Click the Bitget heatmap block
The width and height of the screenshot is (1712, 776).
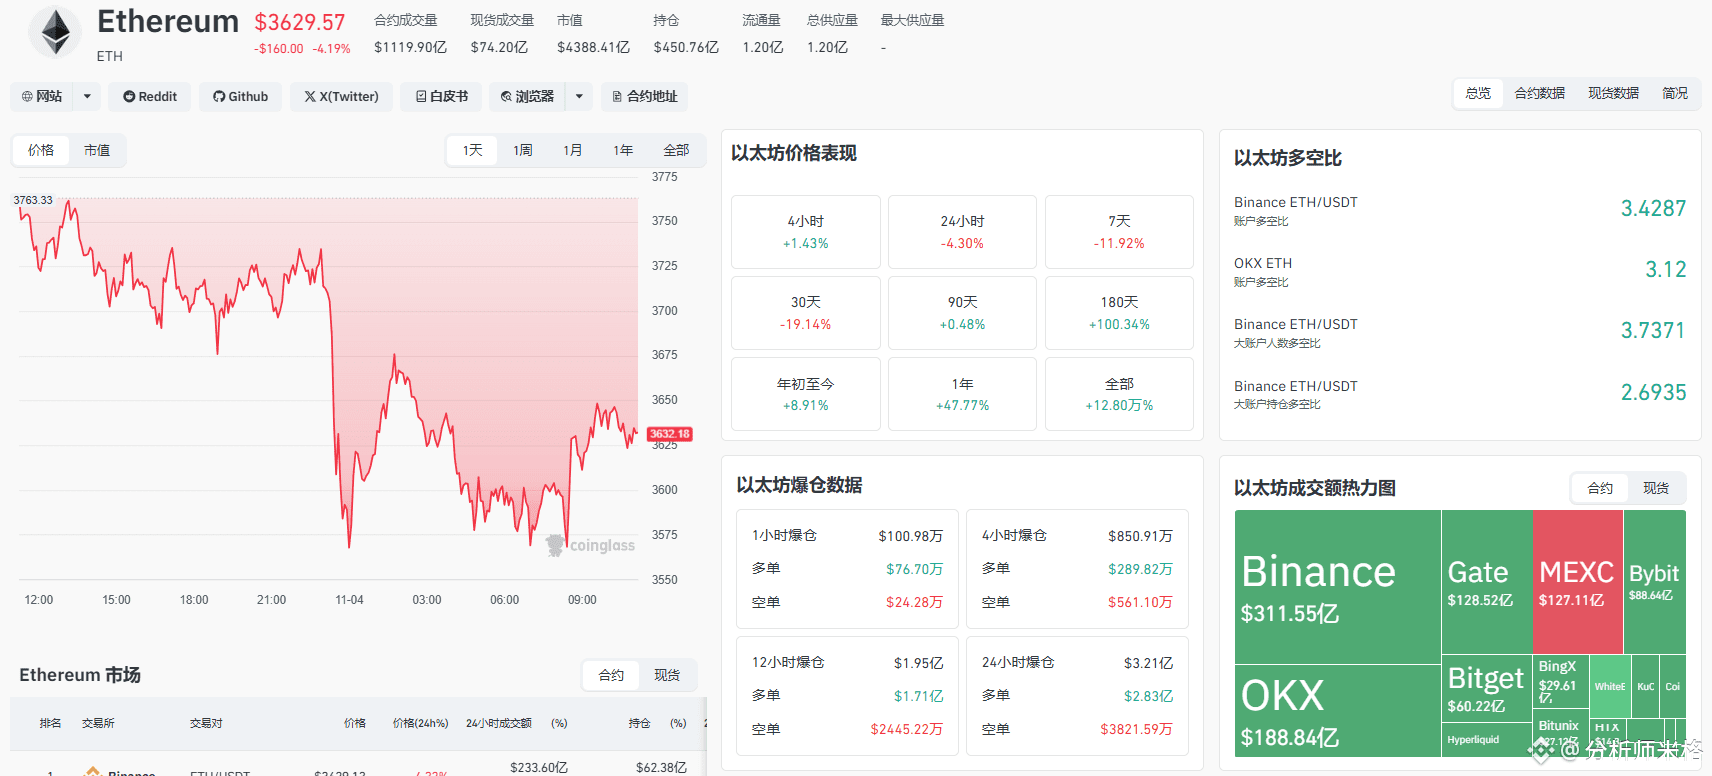[1486, 688]
